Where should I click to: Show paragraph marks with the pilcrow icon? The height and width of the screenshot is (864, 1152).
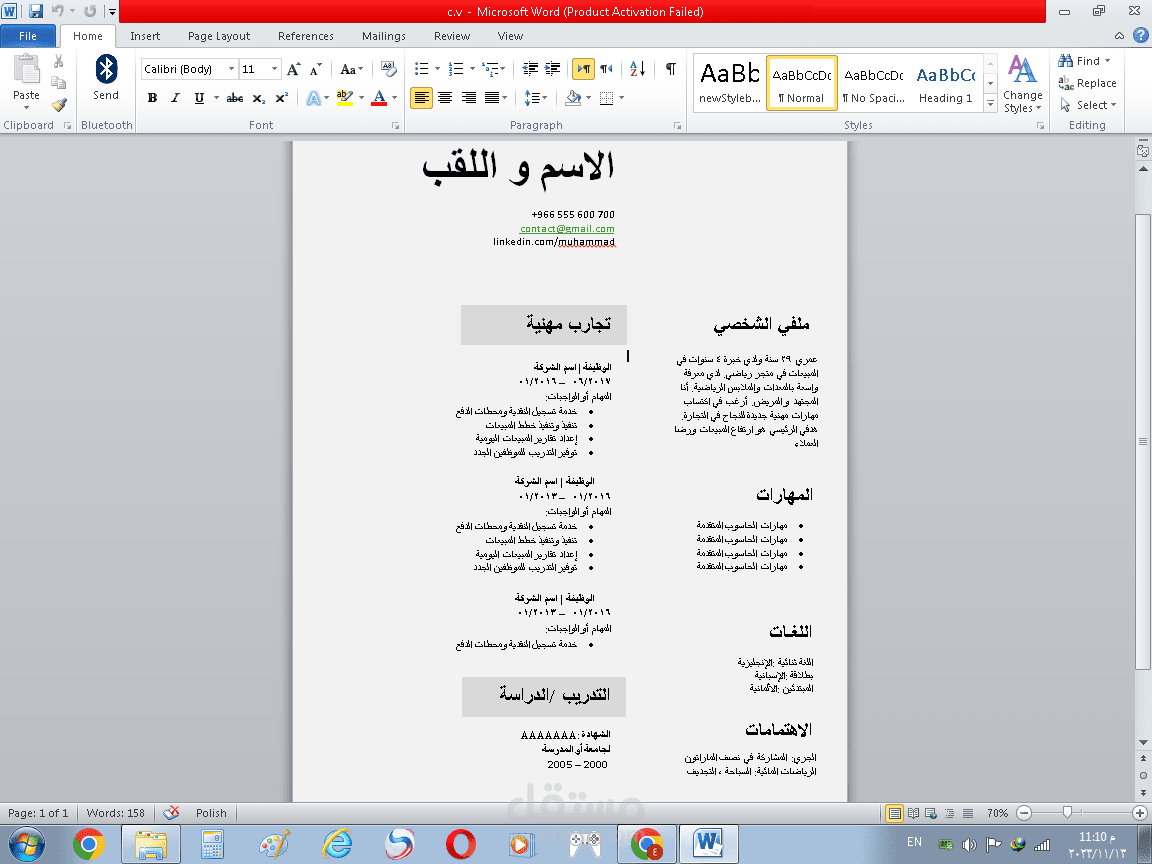coord(670,69)
